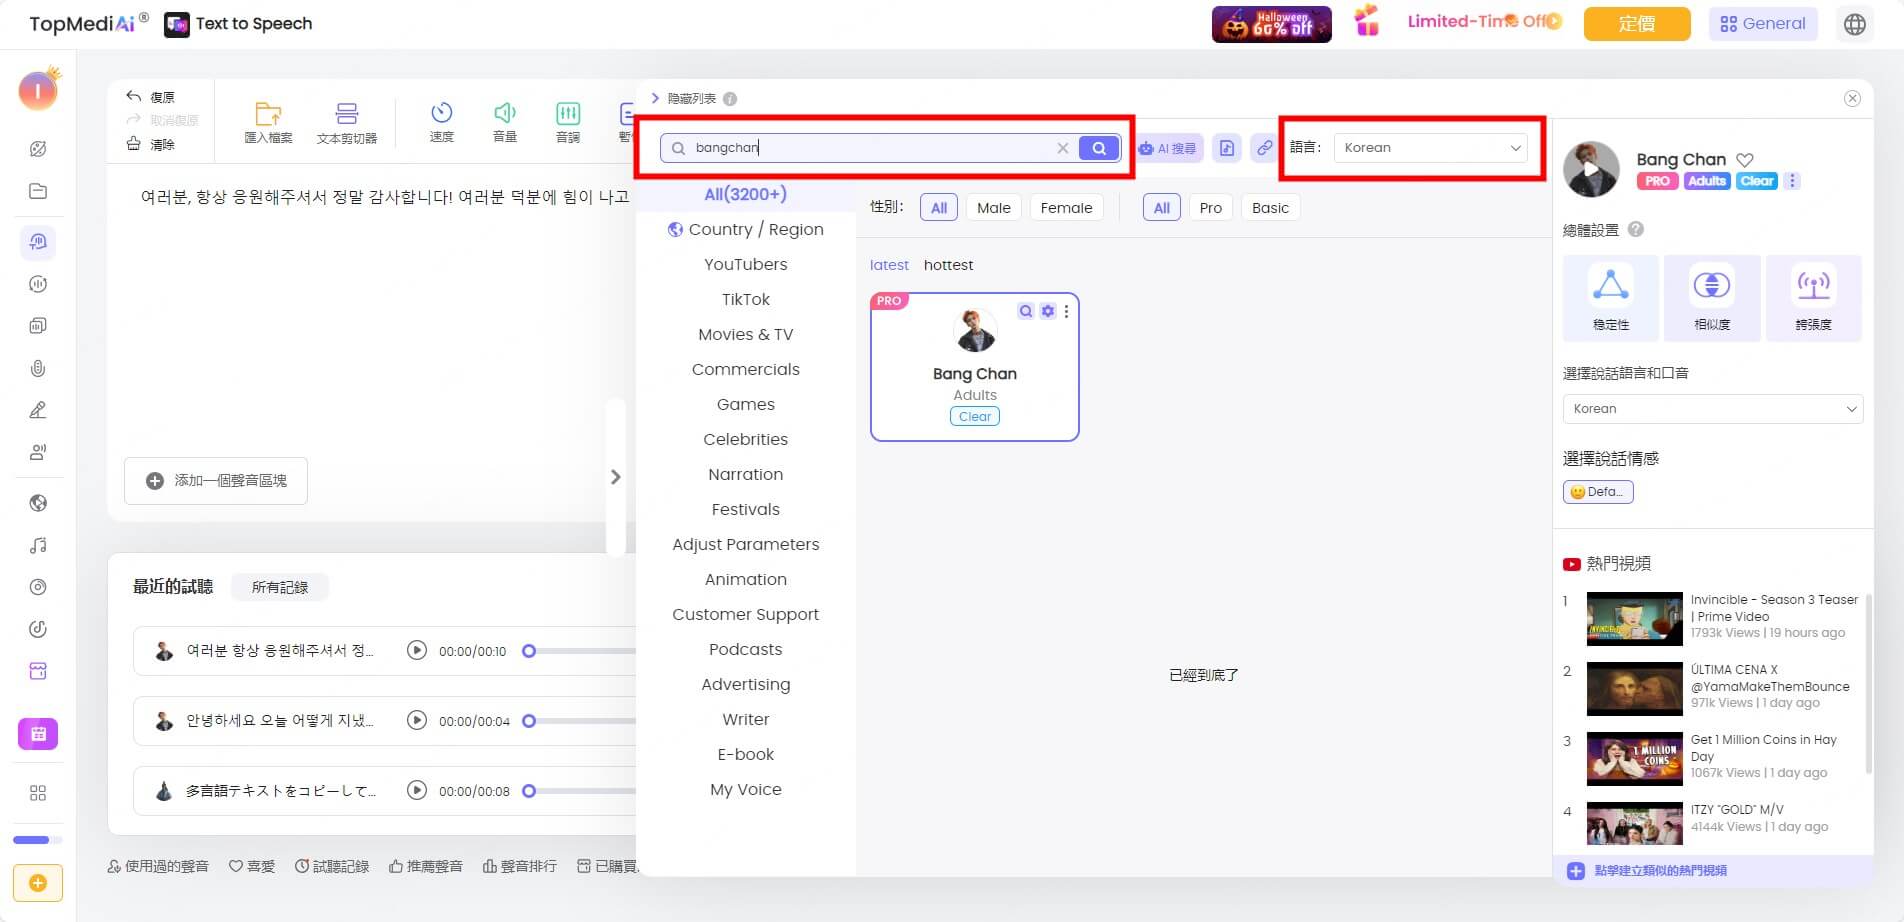The image size is (1904, 922).
Task: Clear the bangchan search text with X
Action: tap(1062, 148)
